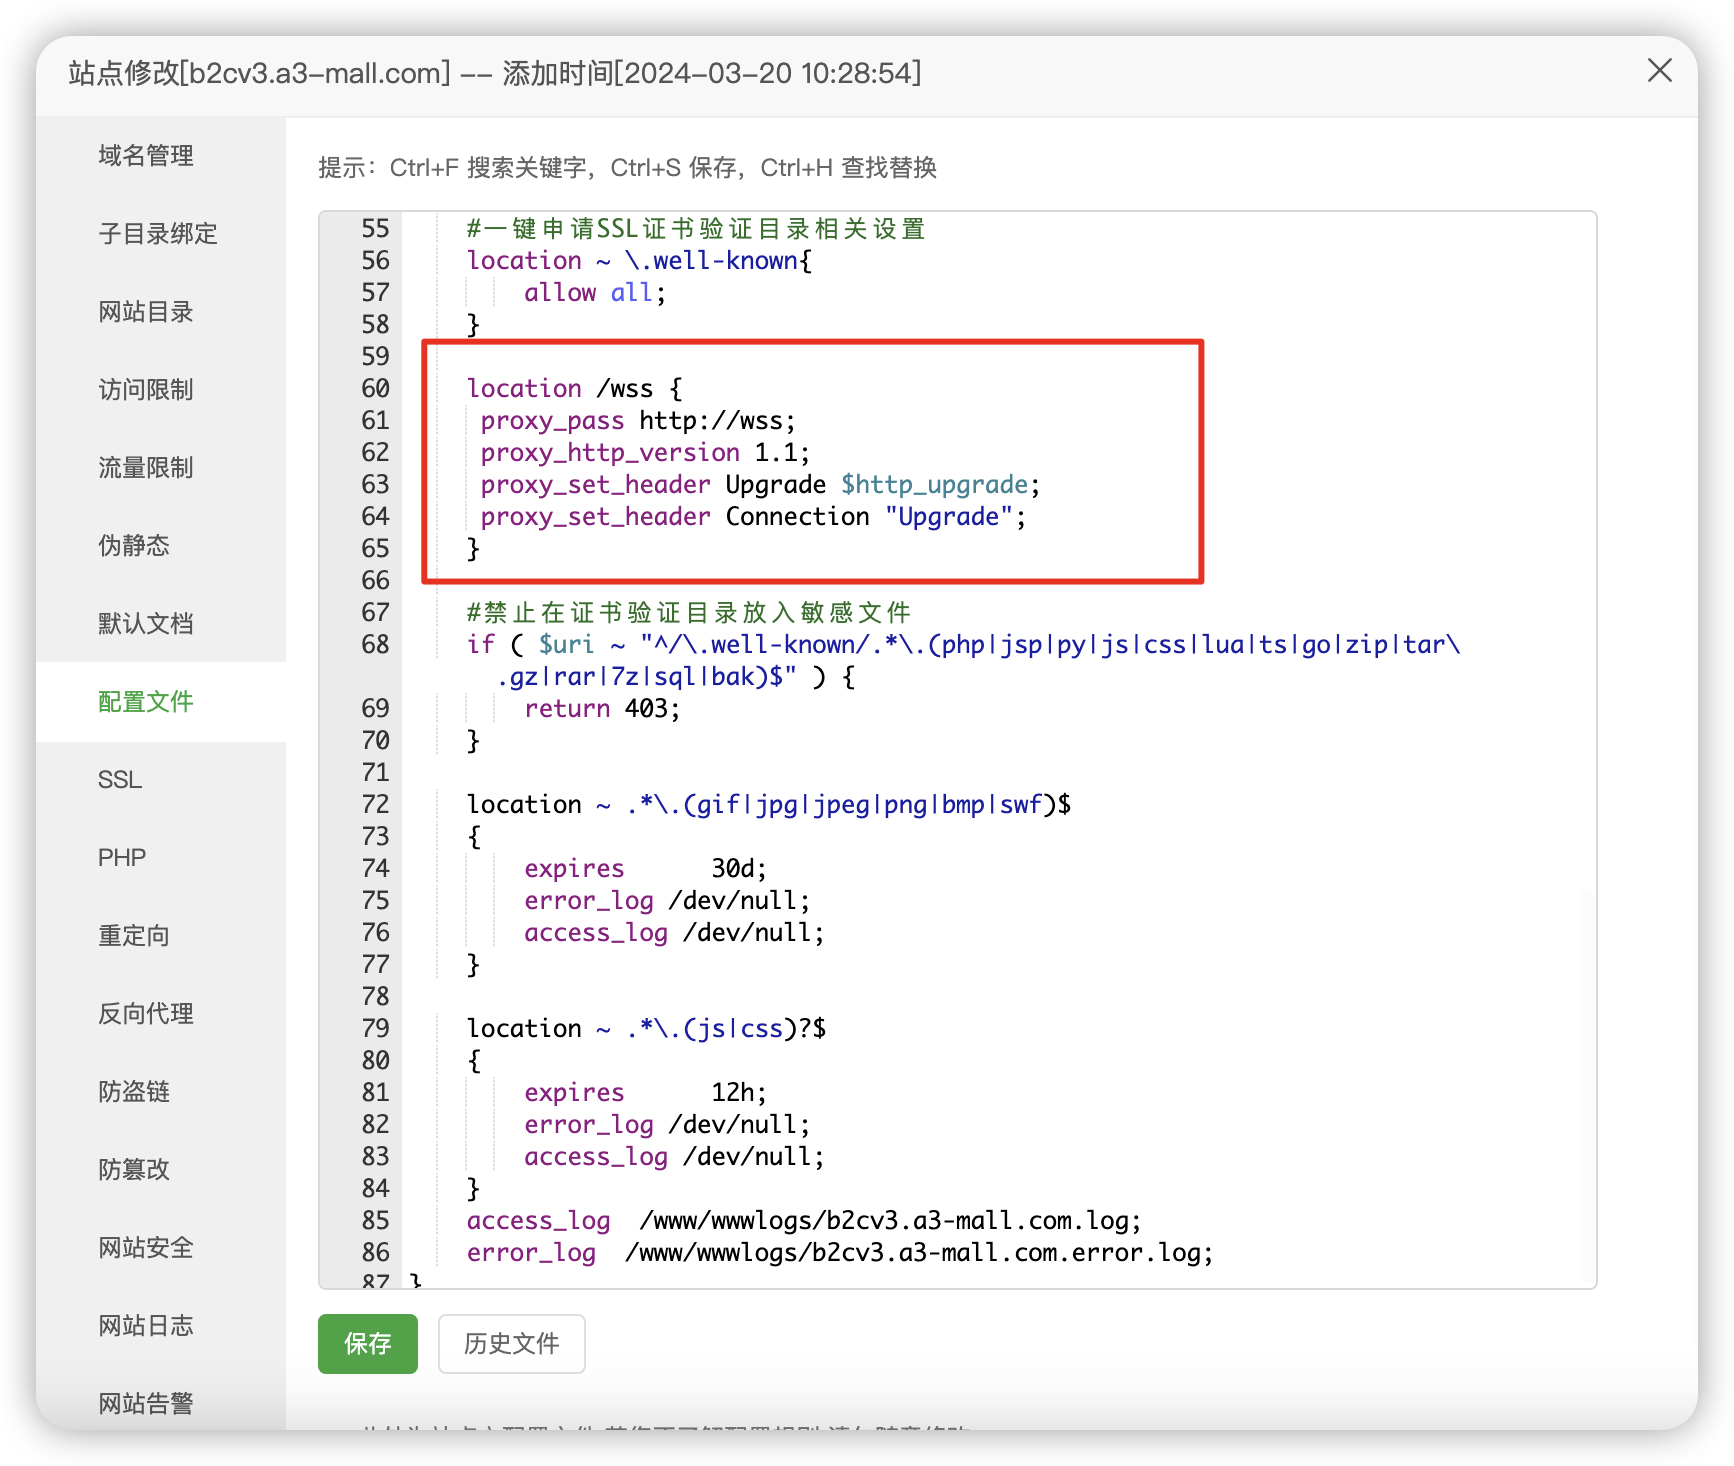
Task: Click the '$http_upgrade' variable text
Action: [934, 484]
